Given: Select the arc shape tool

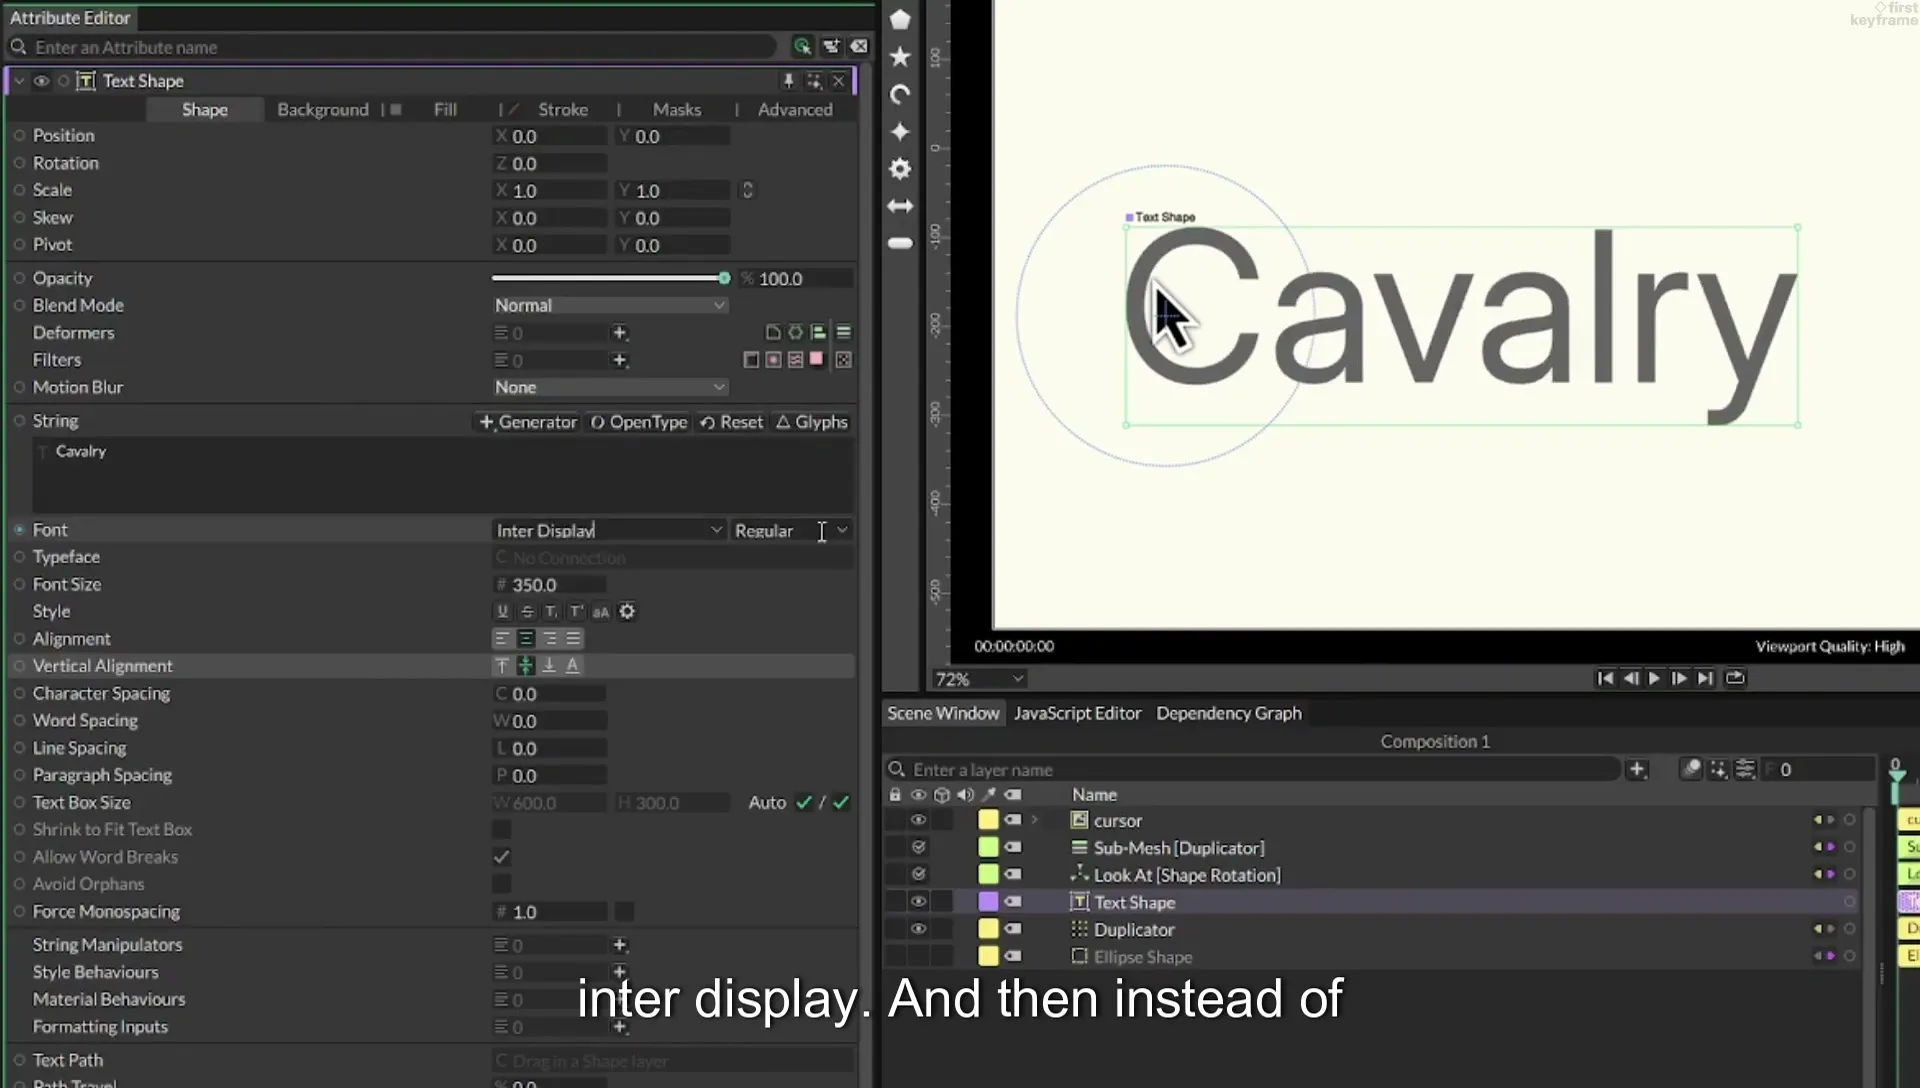Looking at the screenshot, I should [900, 94].
